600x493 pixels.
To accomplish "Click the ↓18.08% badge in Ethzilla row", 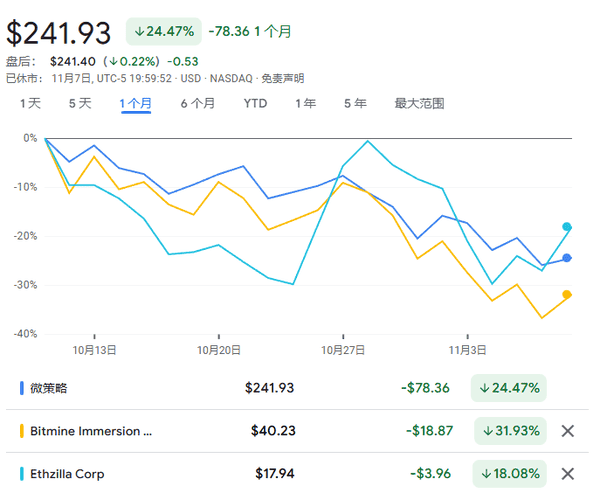I will [x=511, y=473].
